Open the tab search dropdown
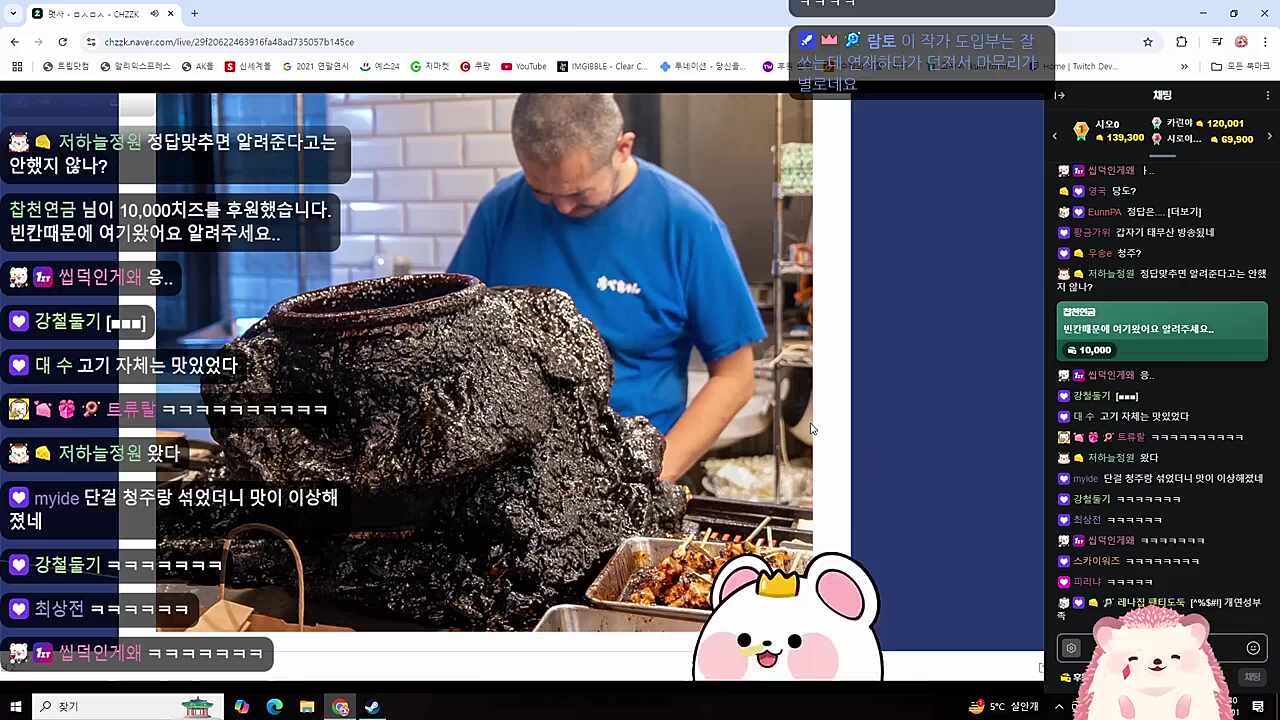This screenshot has height=720, width=1280. point(13,14)
